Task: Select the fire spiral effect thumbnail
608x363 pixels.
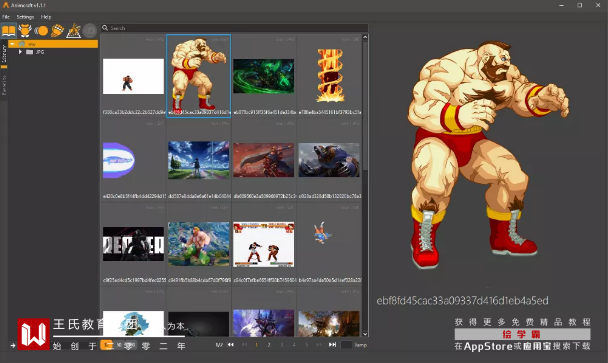Action: pos(329,75)
